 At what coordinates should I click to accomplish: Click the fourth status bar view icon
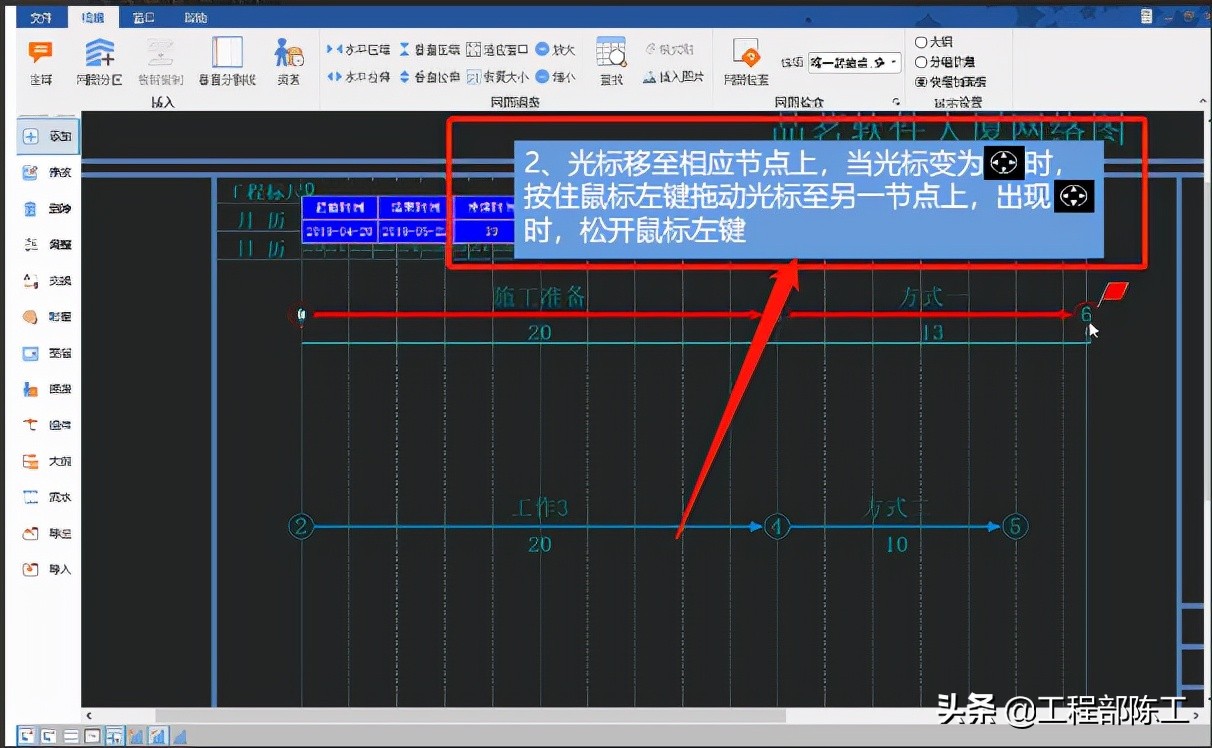point(93,736)
